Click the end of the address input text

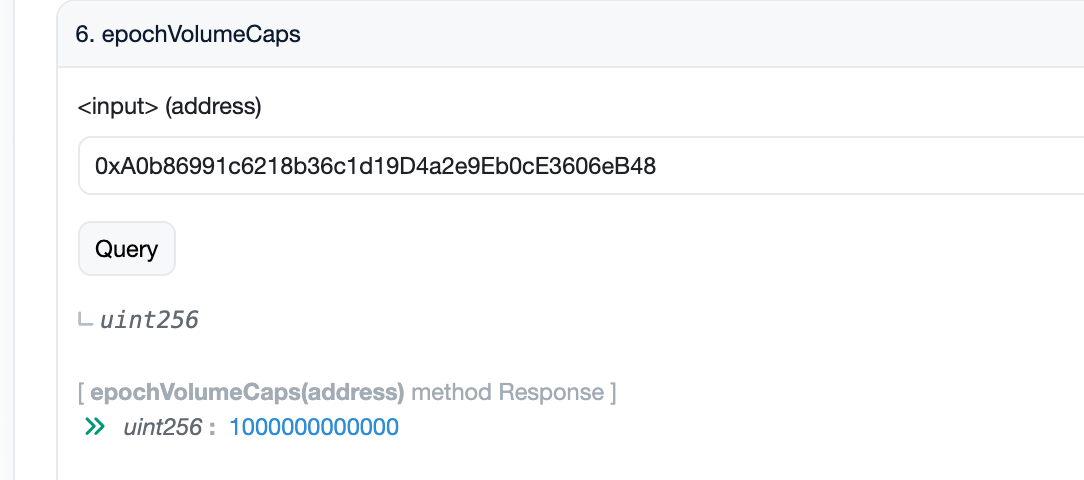coord(656,166)
